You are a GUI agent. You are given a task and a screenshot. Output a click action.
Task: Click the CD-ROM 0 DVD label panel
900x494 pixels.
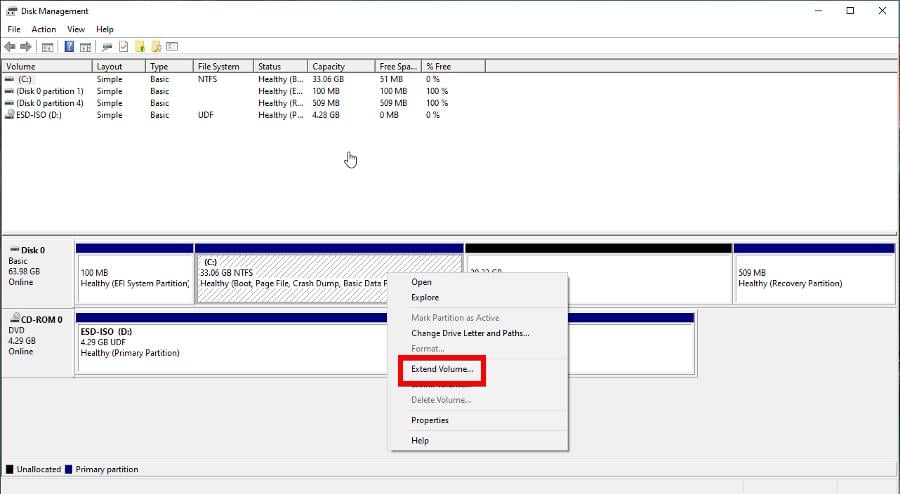click(38, 343)
